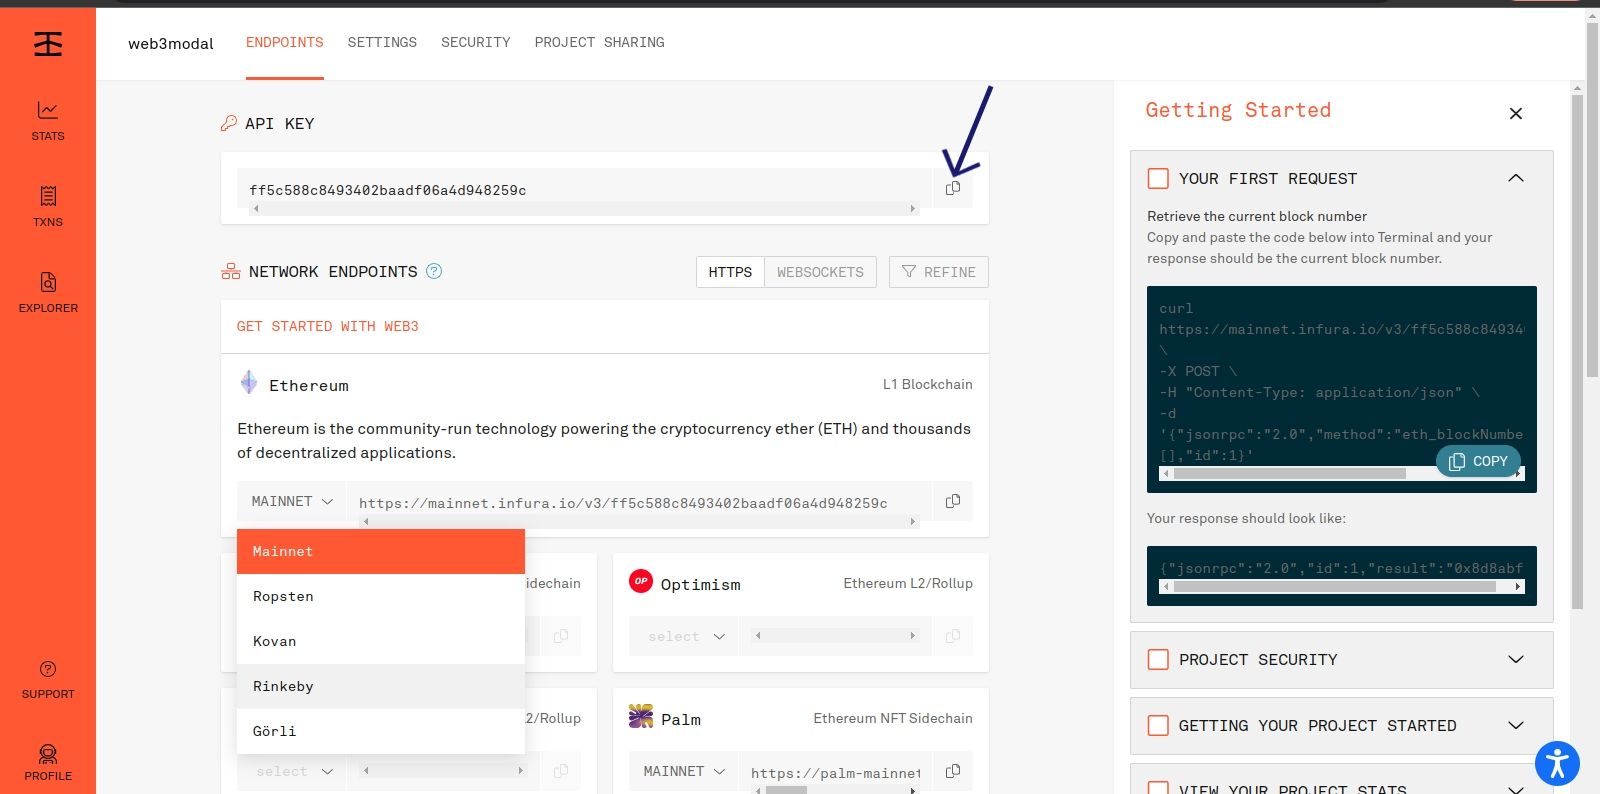
Task: Click the Refine filter button
Action: click(x=939, y=272)
